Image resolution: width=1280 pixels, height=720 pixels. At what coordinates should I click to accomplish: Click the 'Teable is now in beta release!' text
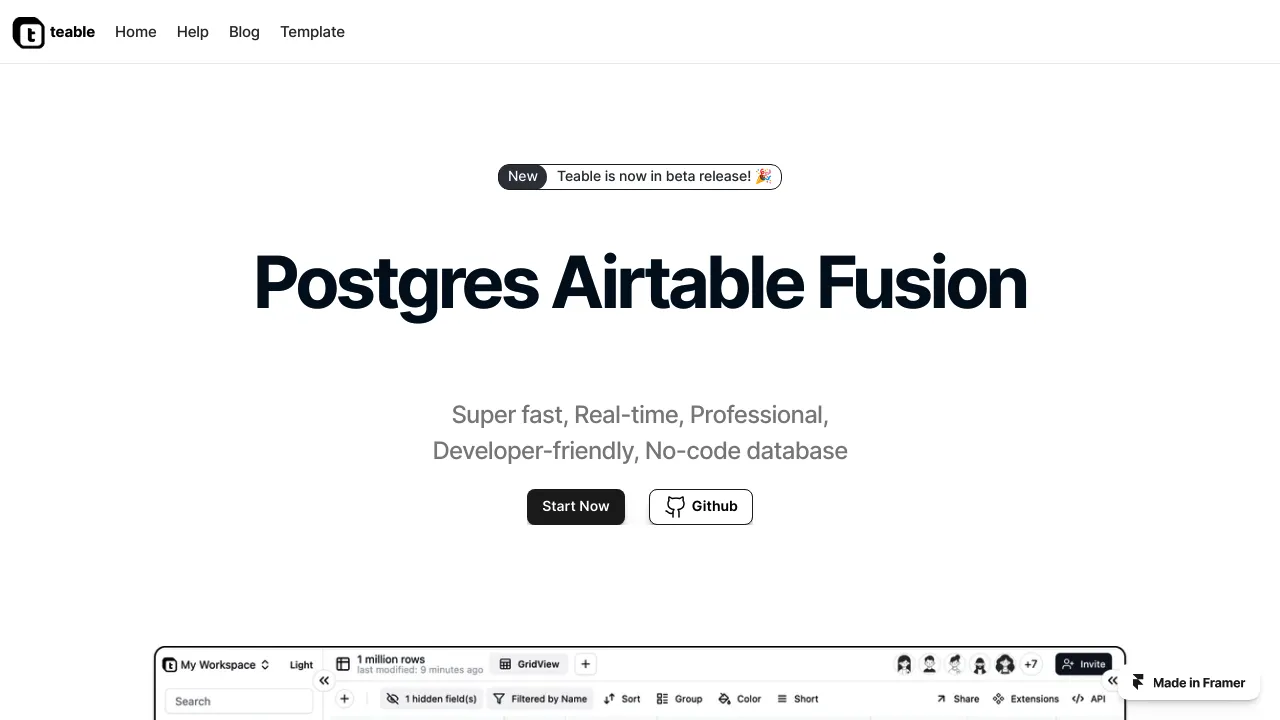click(664, 176)
